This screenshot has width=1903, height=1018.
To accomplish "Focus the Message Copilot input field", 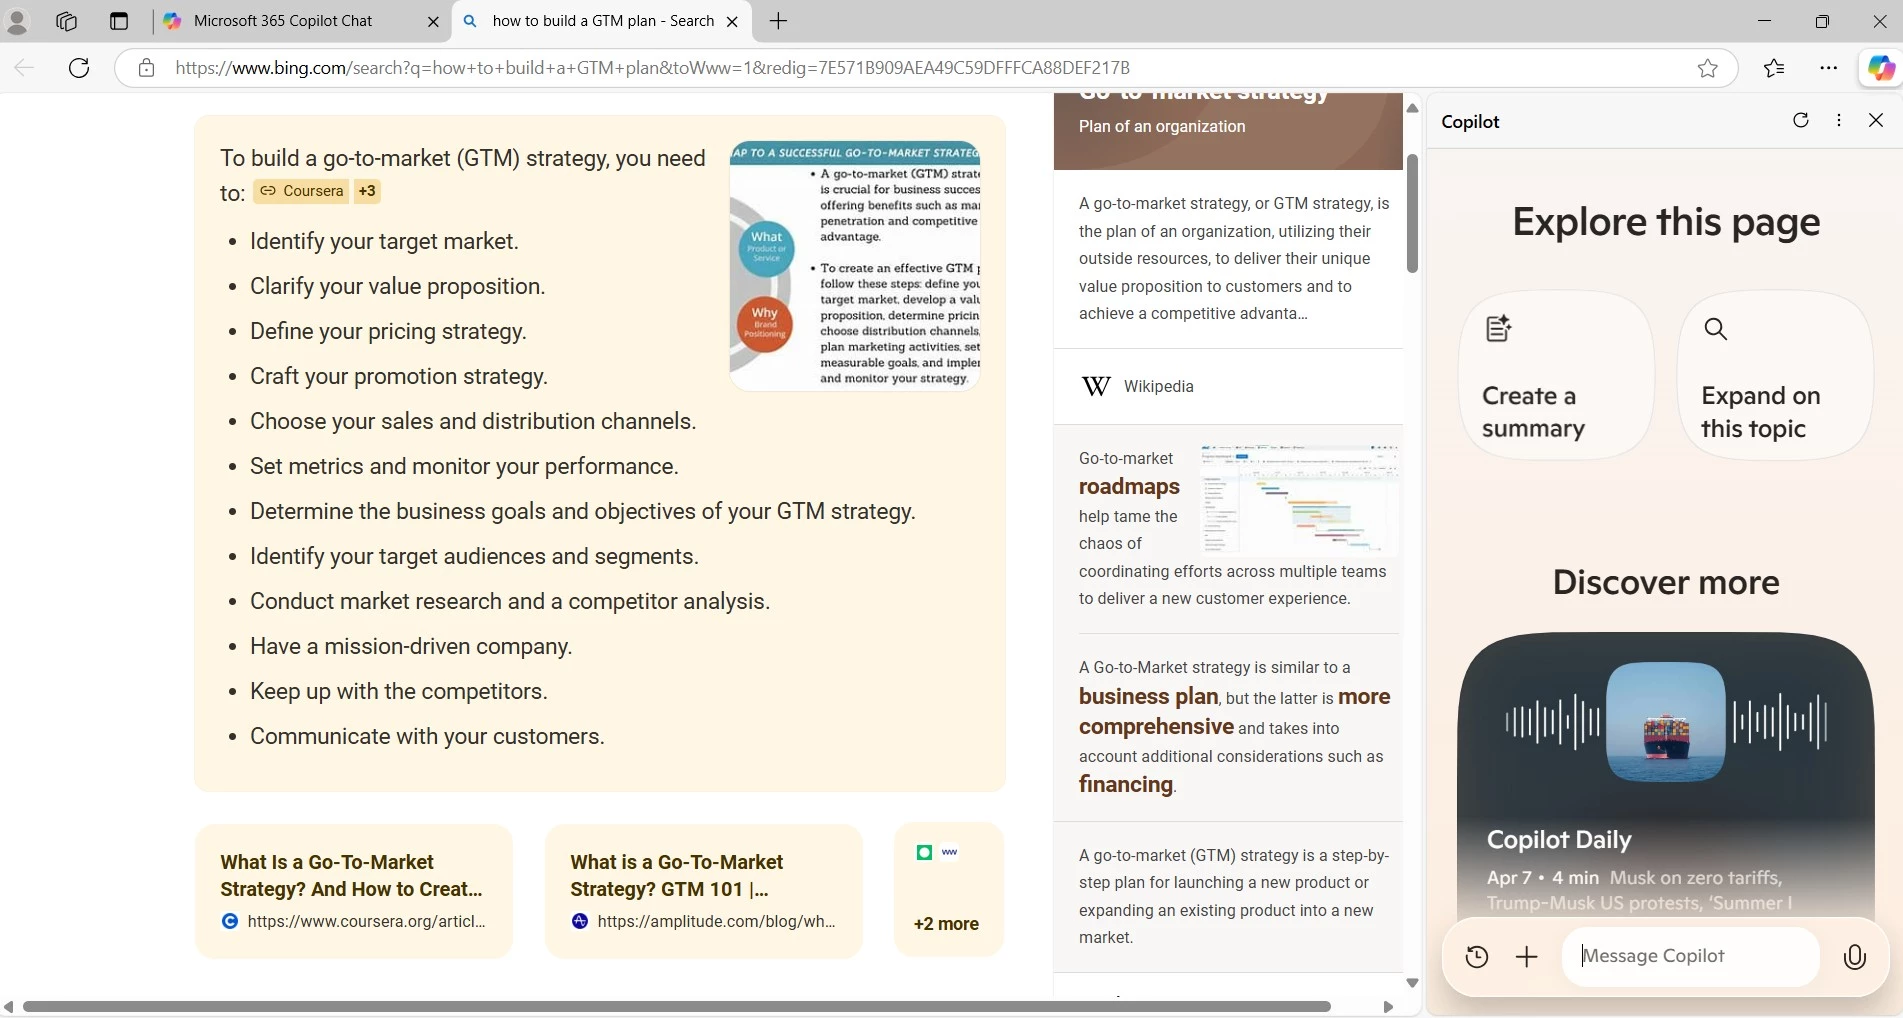I will (1691, 957).
